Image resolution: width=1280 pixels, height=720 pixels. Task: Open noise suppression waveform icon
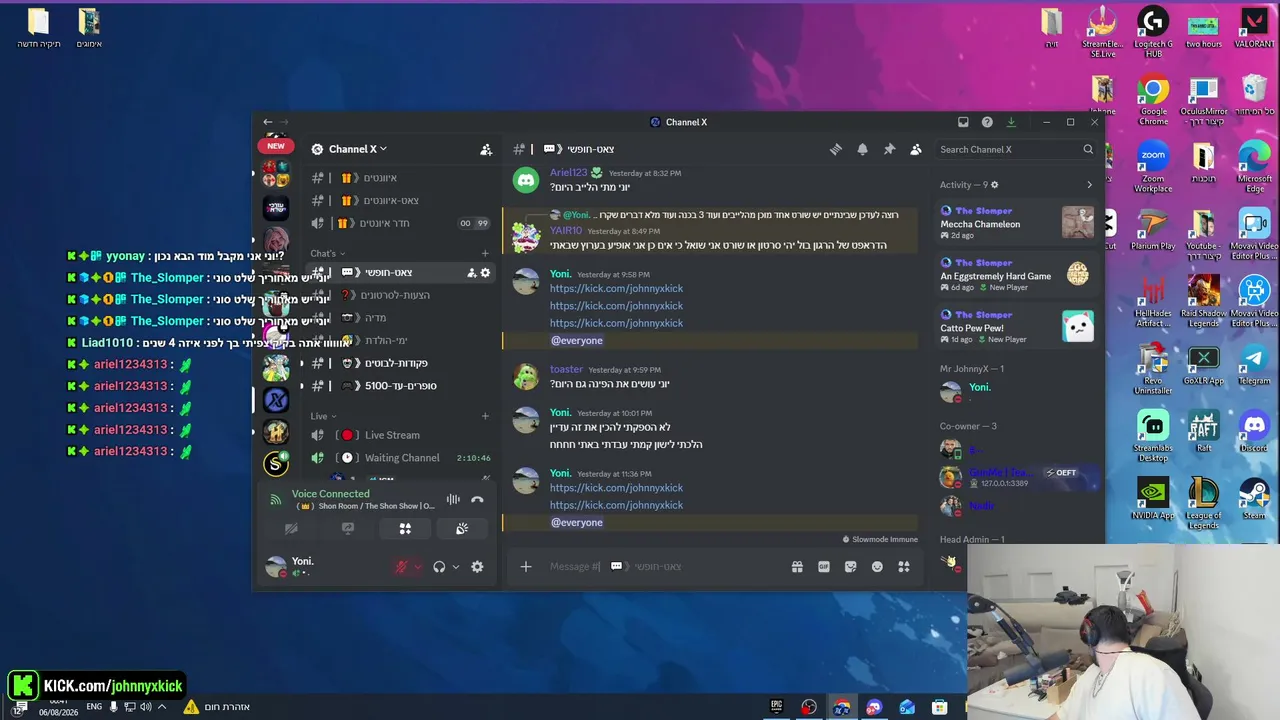[453, 499]
